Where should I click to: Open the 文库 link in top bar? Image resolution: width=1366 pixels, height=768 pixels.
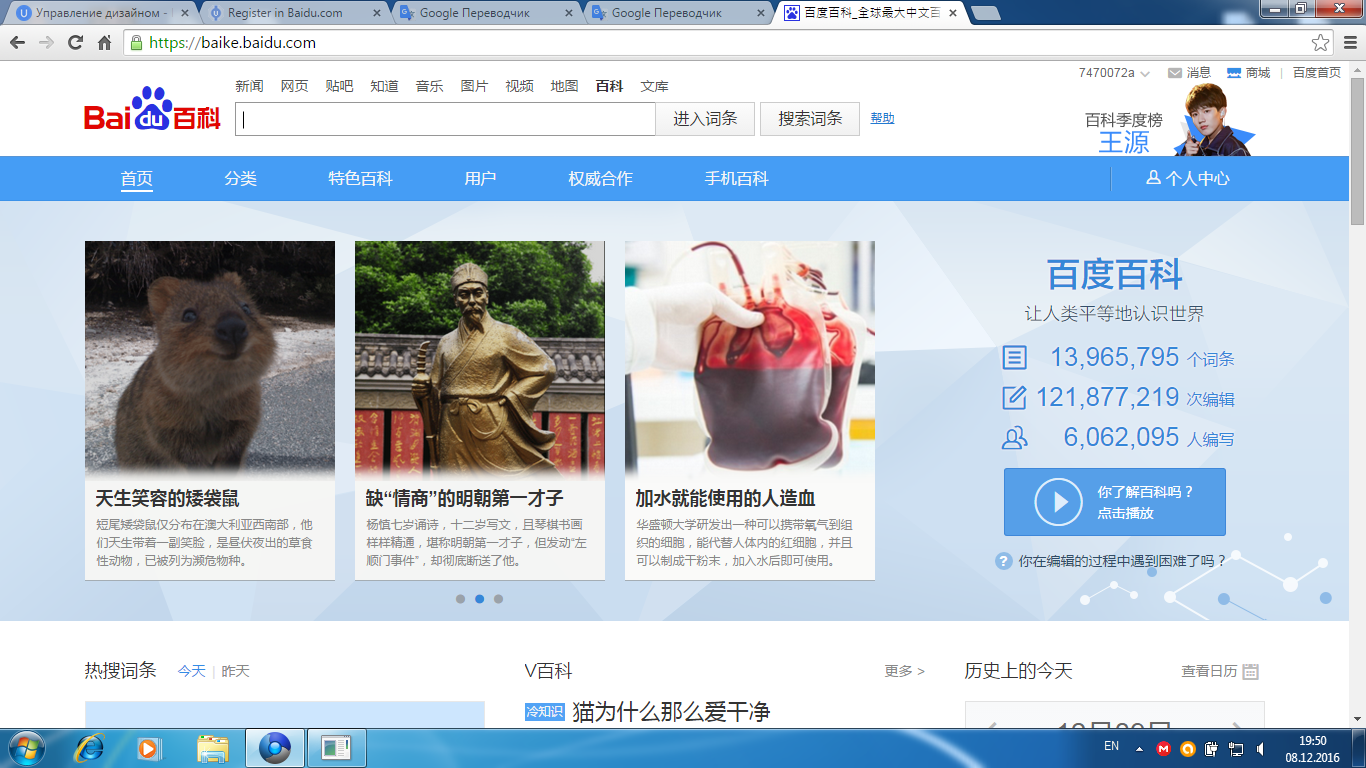pyautogui.click(x=654, y=86)
